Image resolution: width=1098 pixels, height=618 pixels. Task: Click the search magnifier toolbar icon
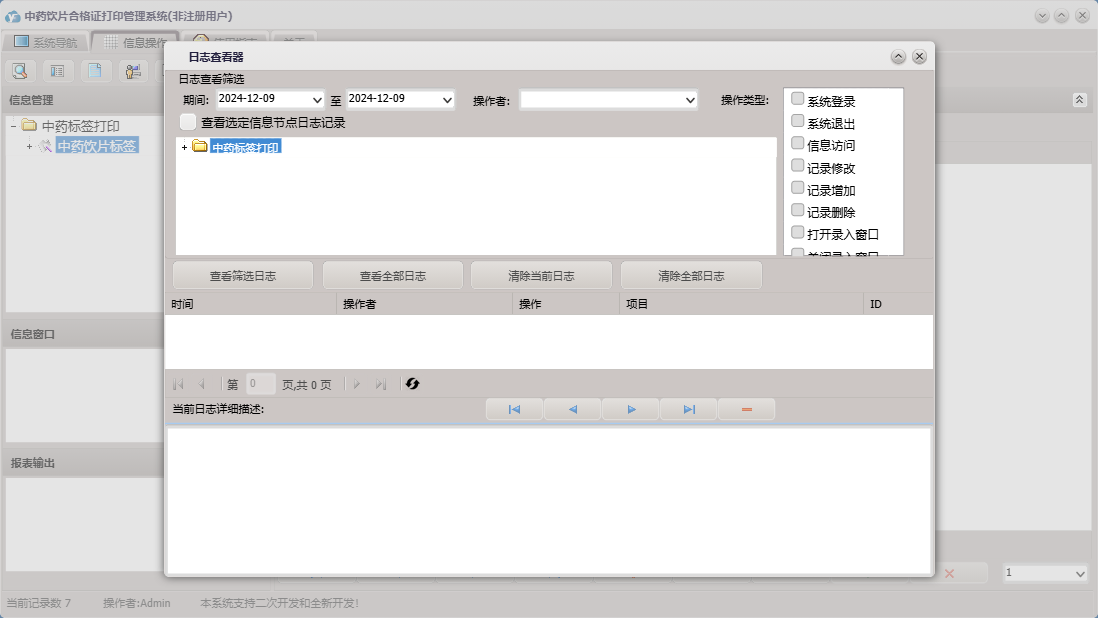click(20, 71)
